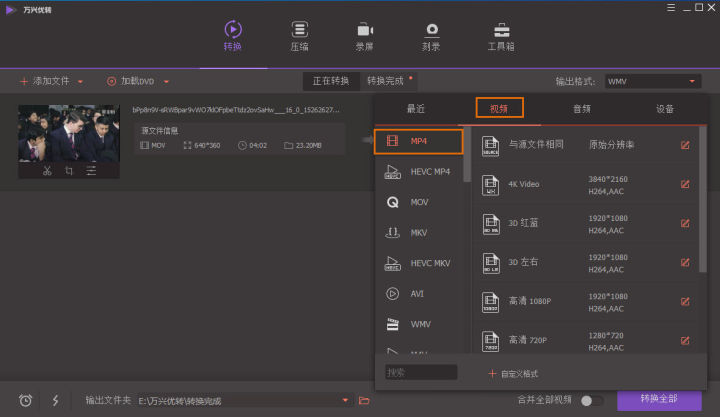Screen dimensions: 720x417
Task: Select the MP4 format
Action: [x=419, y=141]
